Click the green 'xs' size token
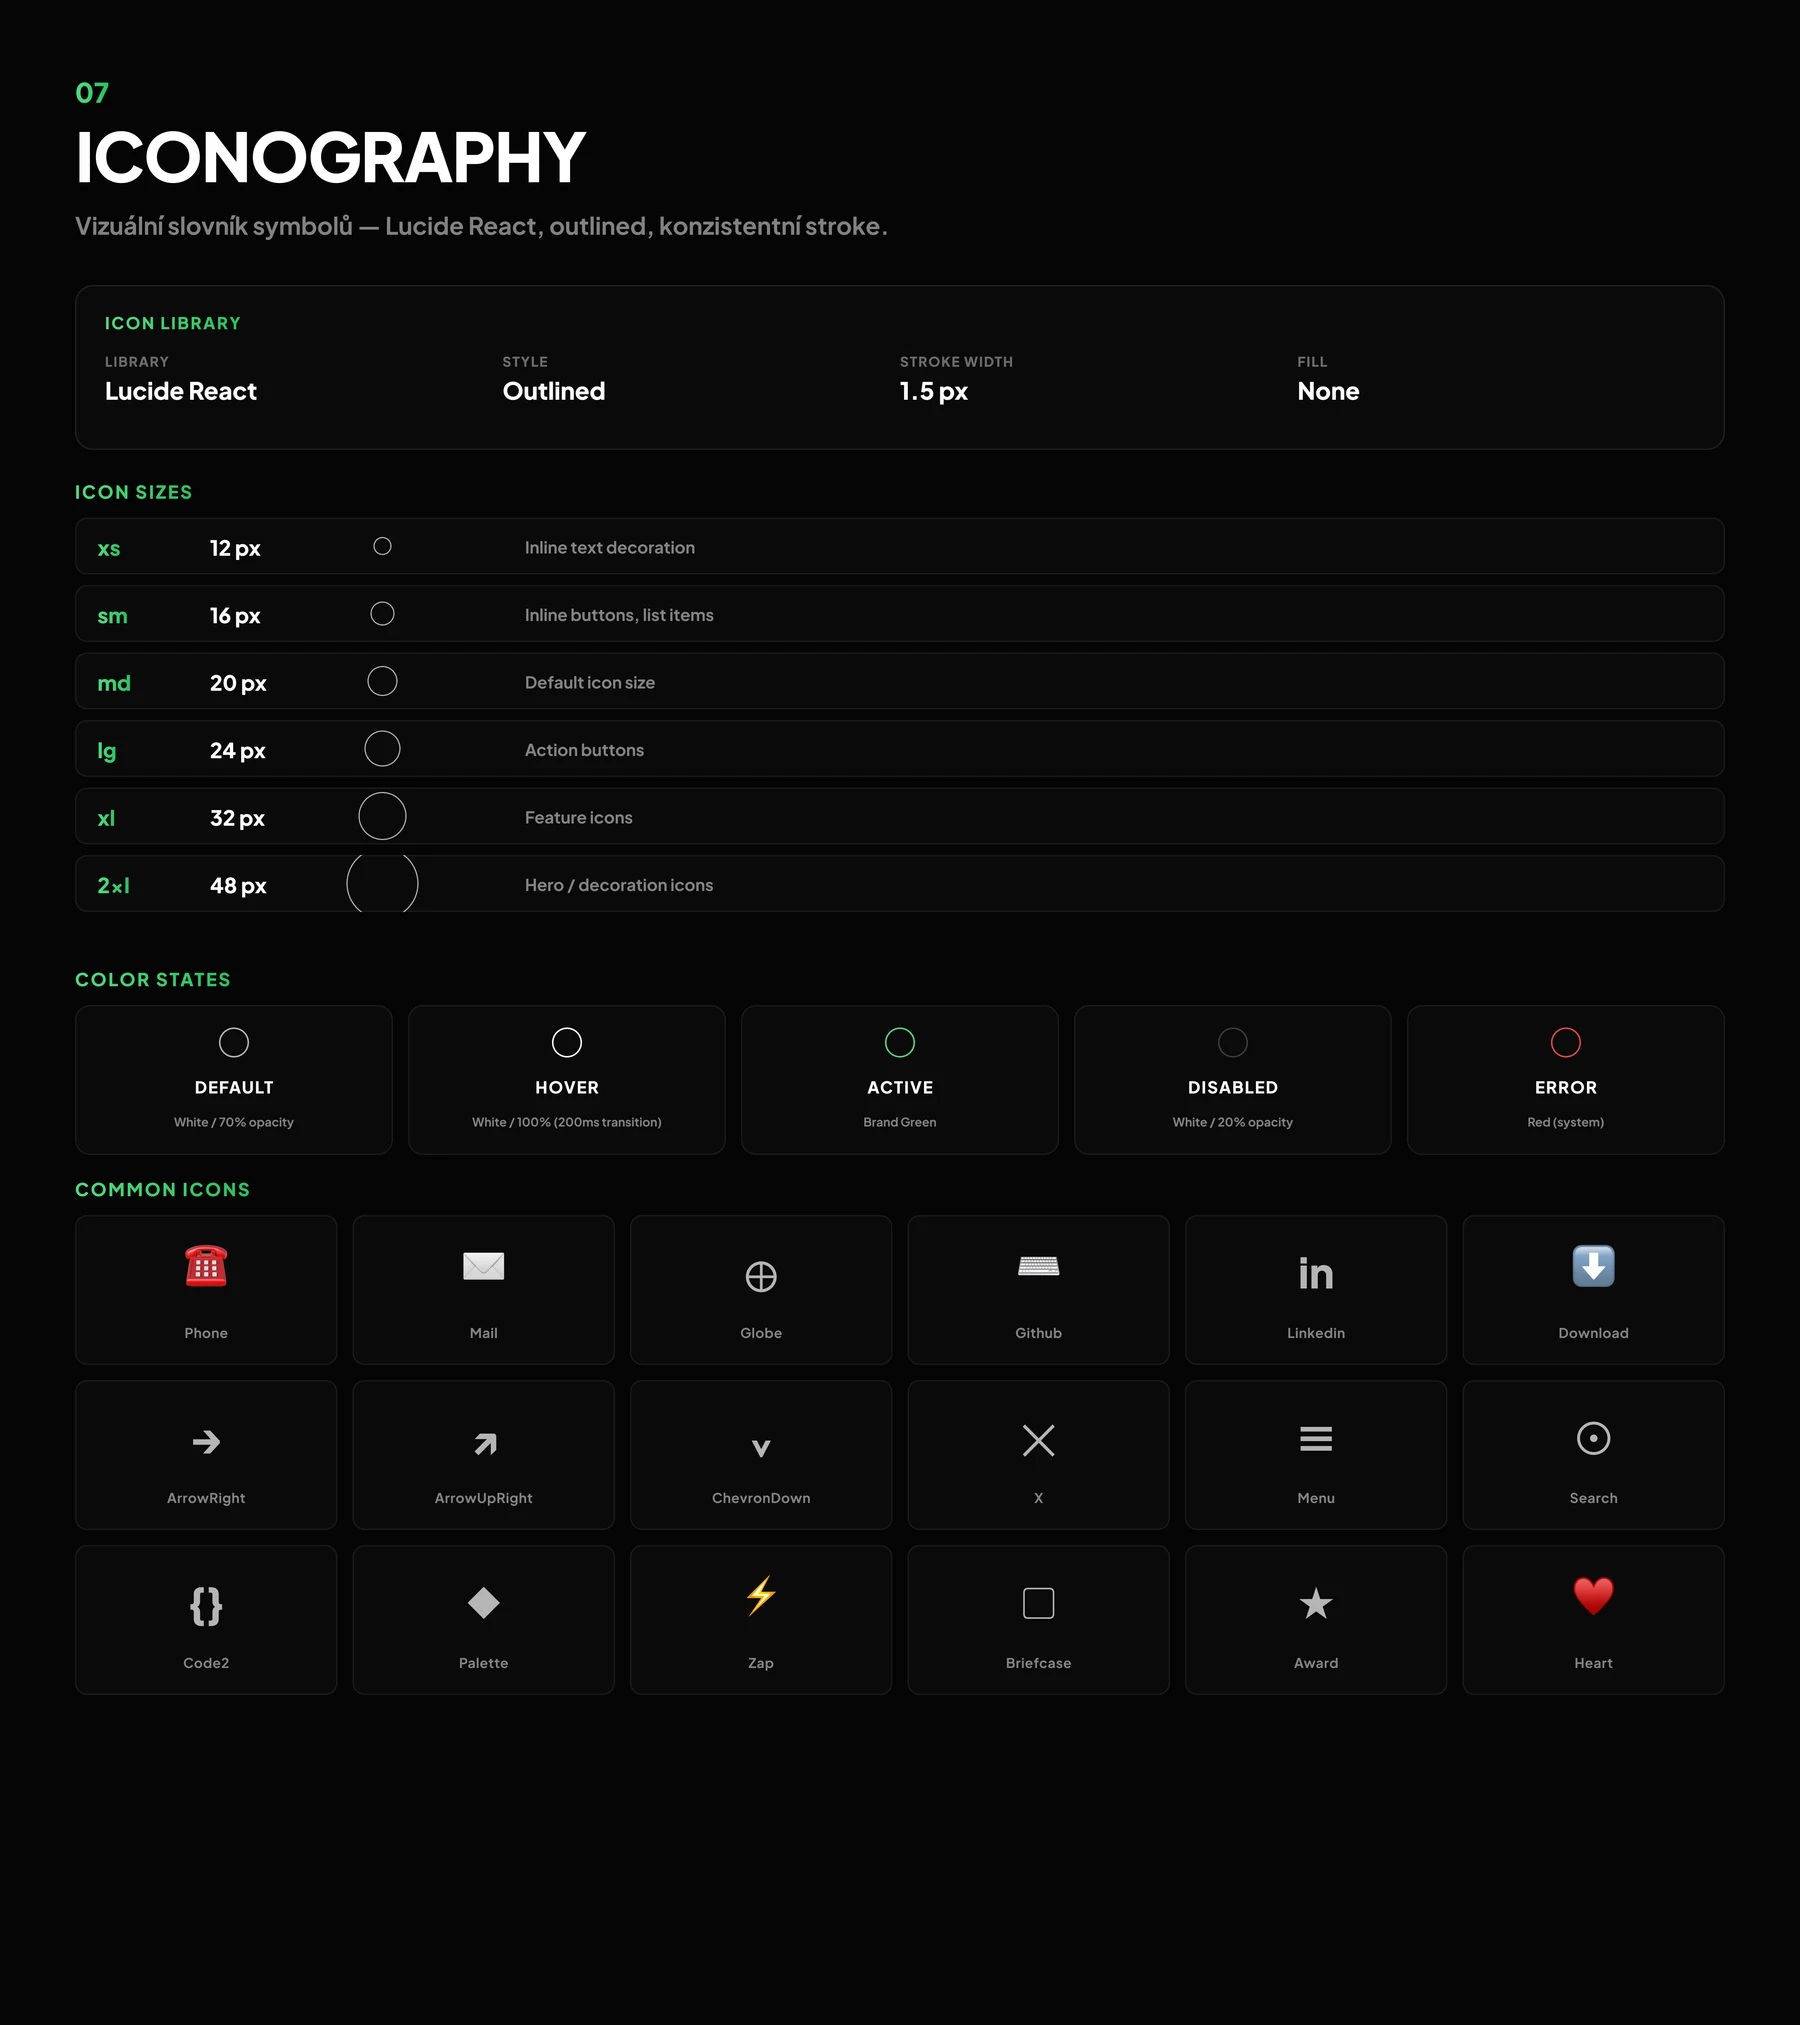Viewport: 1800px width, 2025px height. [109, 548]
